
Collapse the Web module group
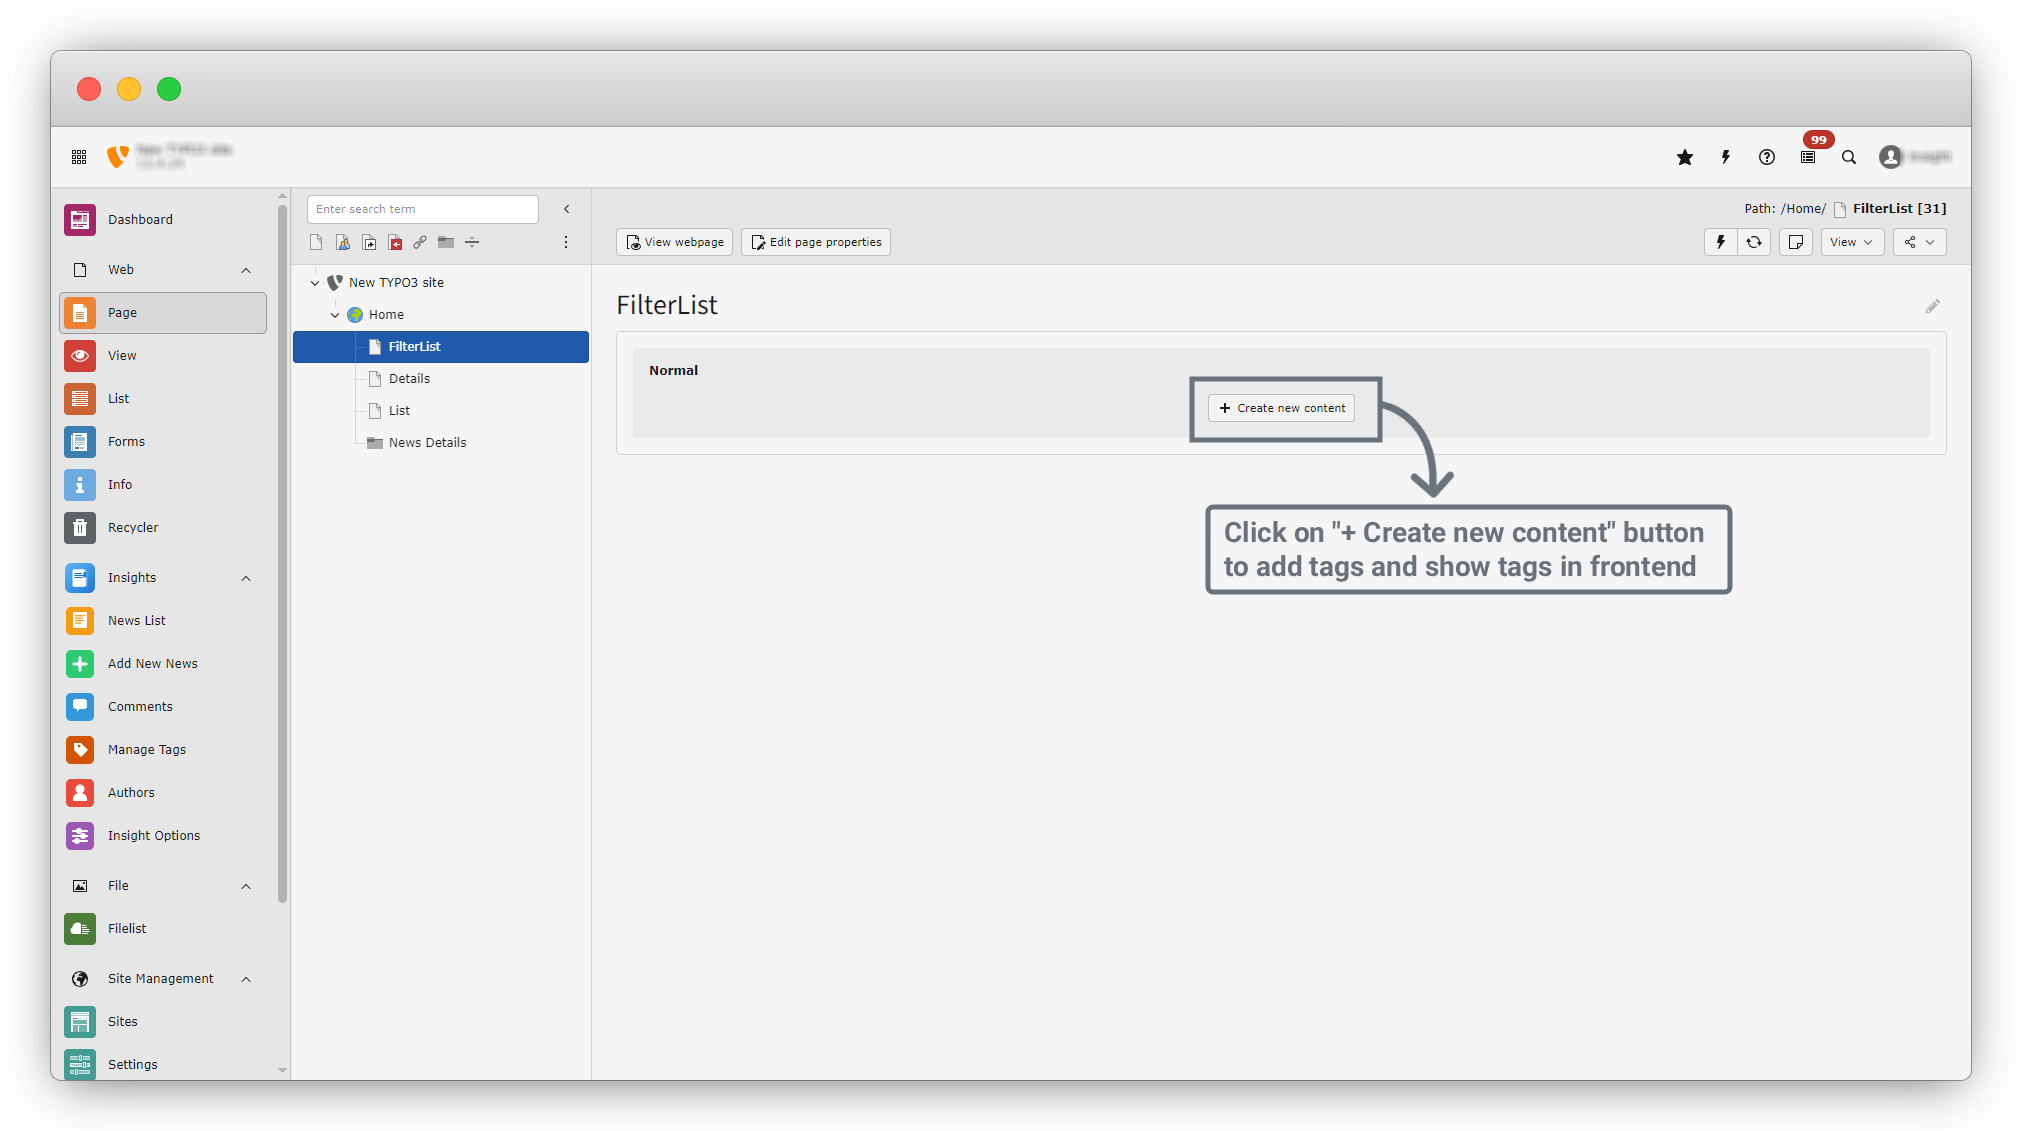point(246,270)
